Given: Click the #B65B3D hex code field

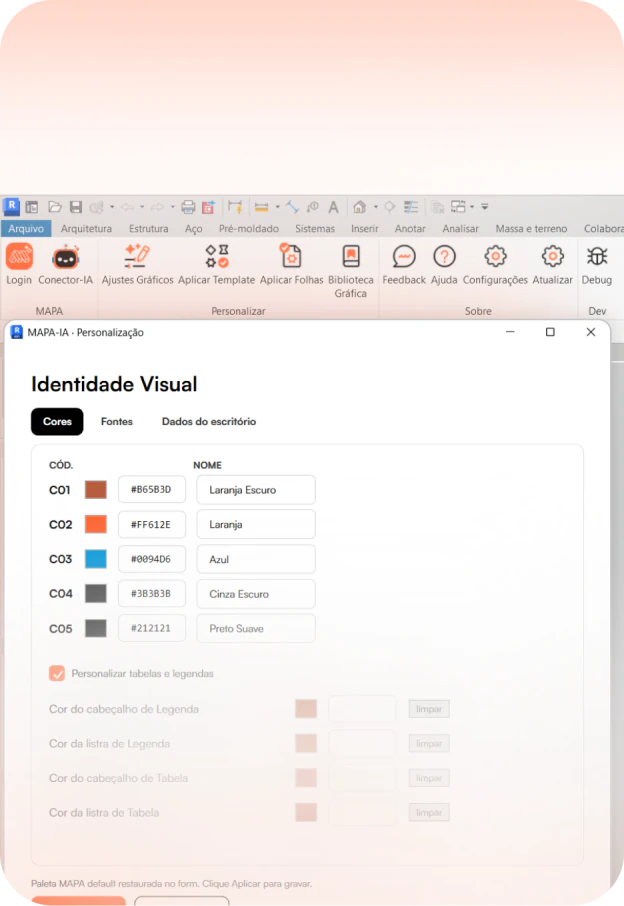Looking at the screenshot, I should pyautogui.click(x=152, y=489).
